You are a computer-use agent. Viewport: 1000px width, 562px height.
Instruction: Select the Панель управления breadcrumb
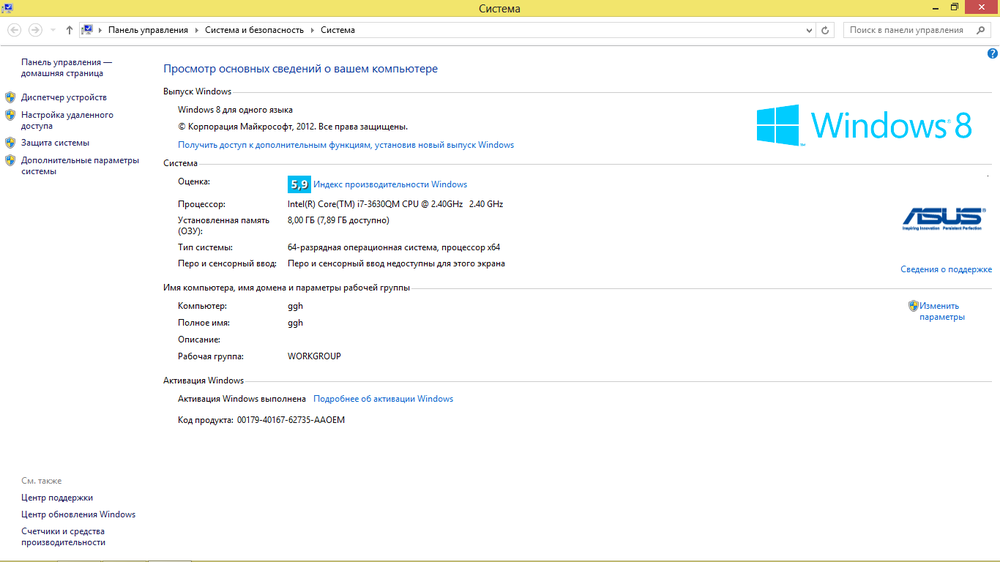[149, 30]
